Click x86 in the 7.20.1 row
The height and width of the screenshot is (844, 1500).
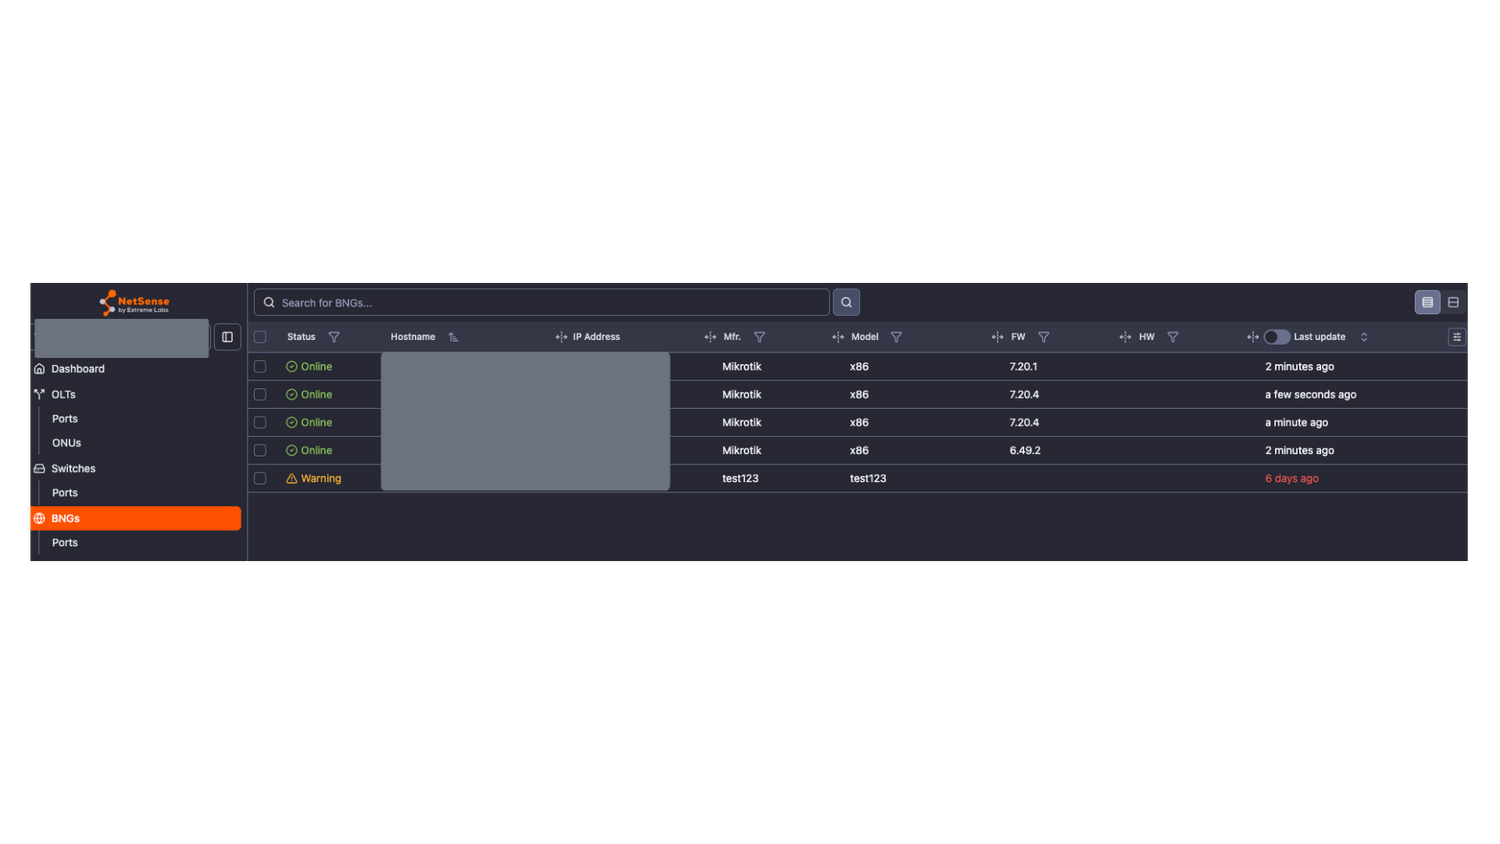pos(859,367)
